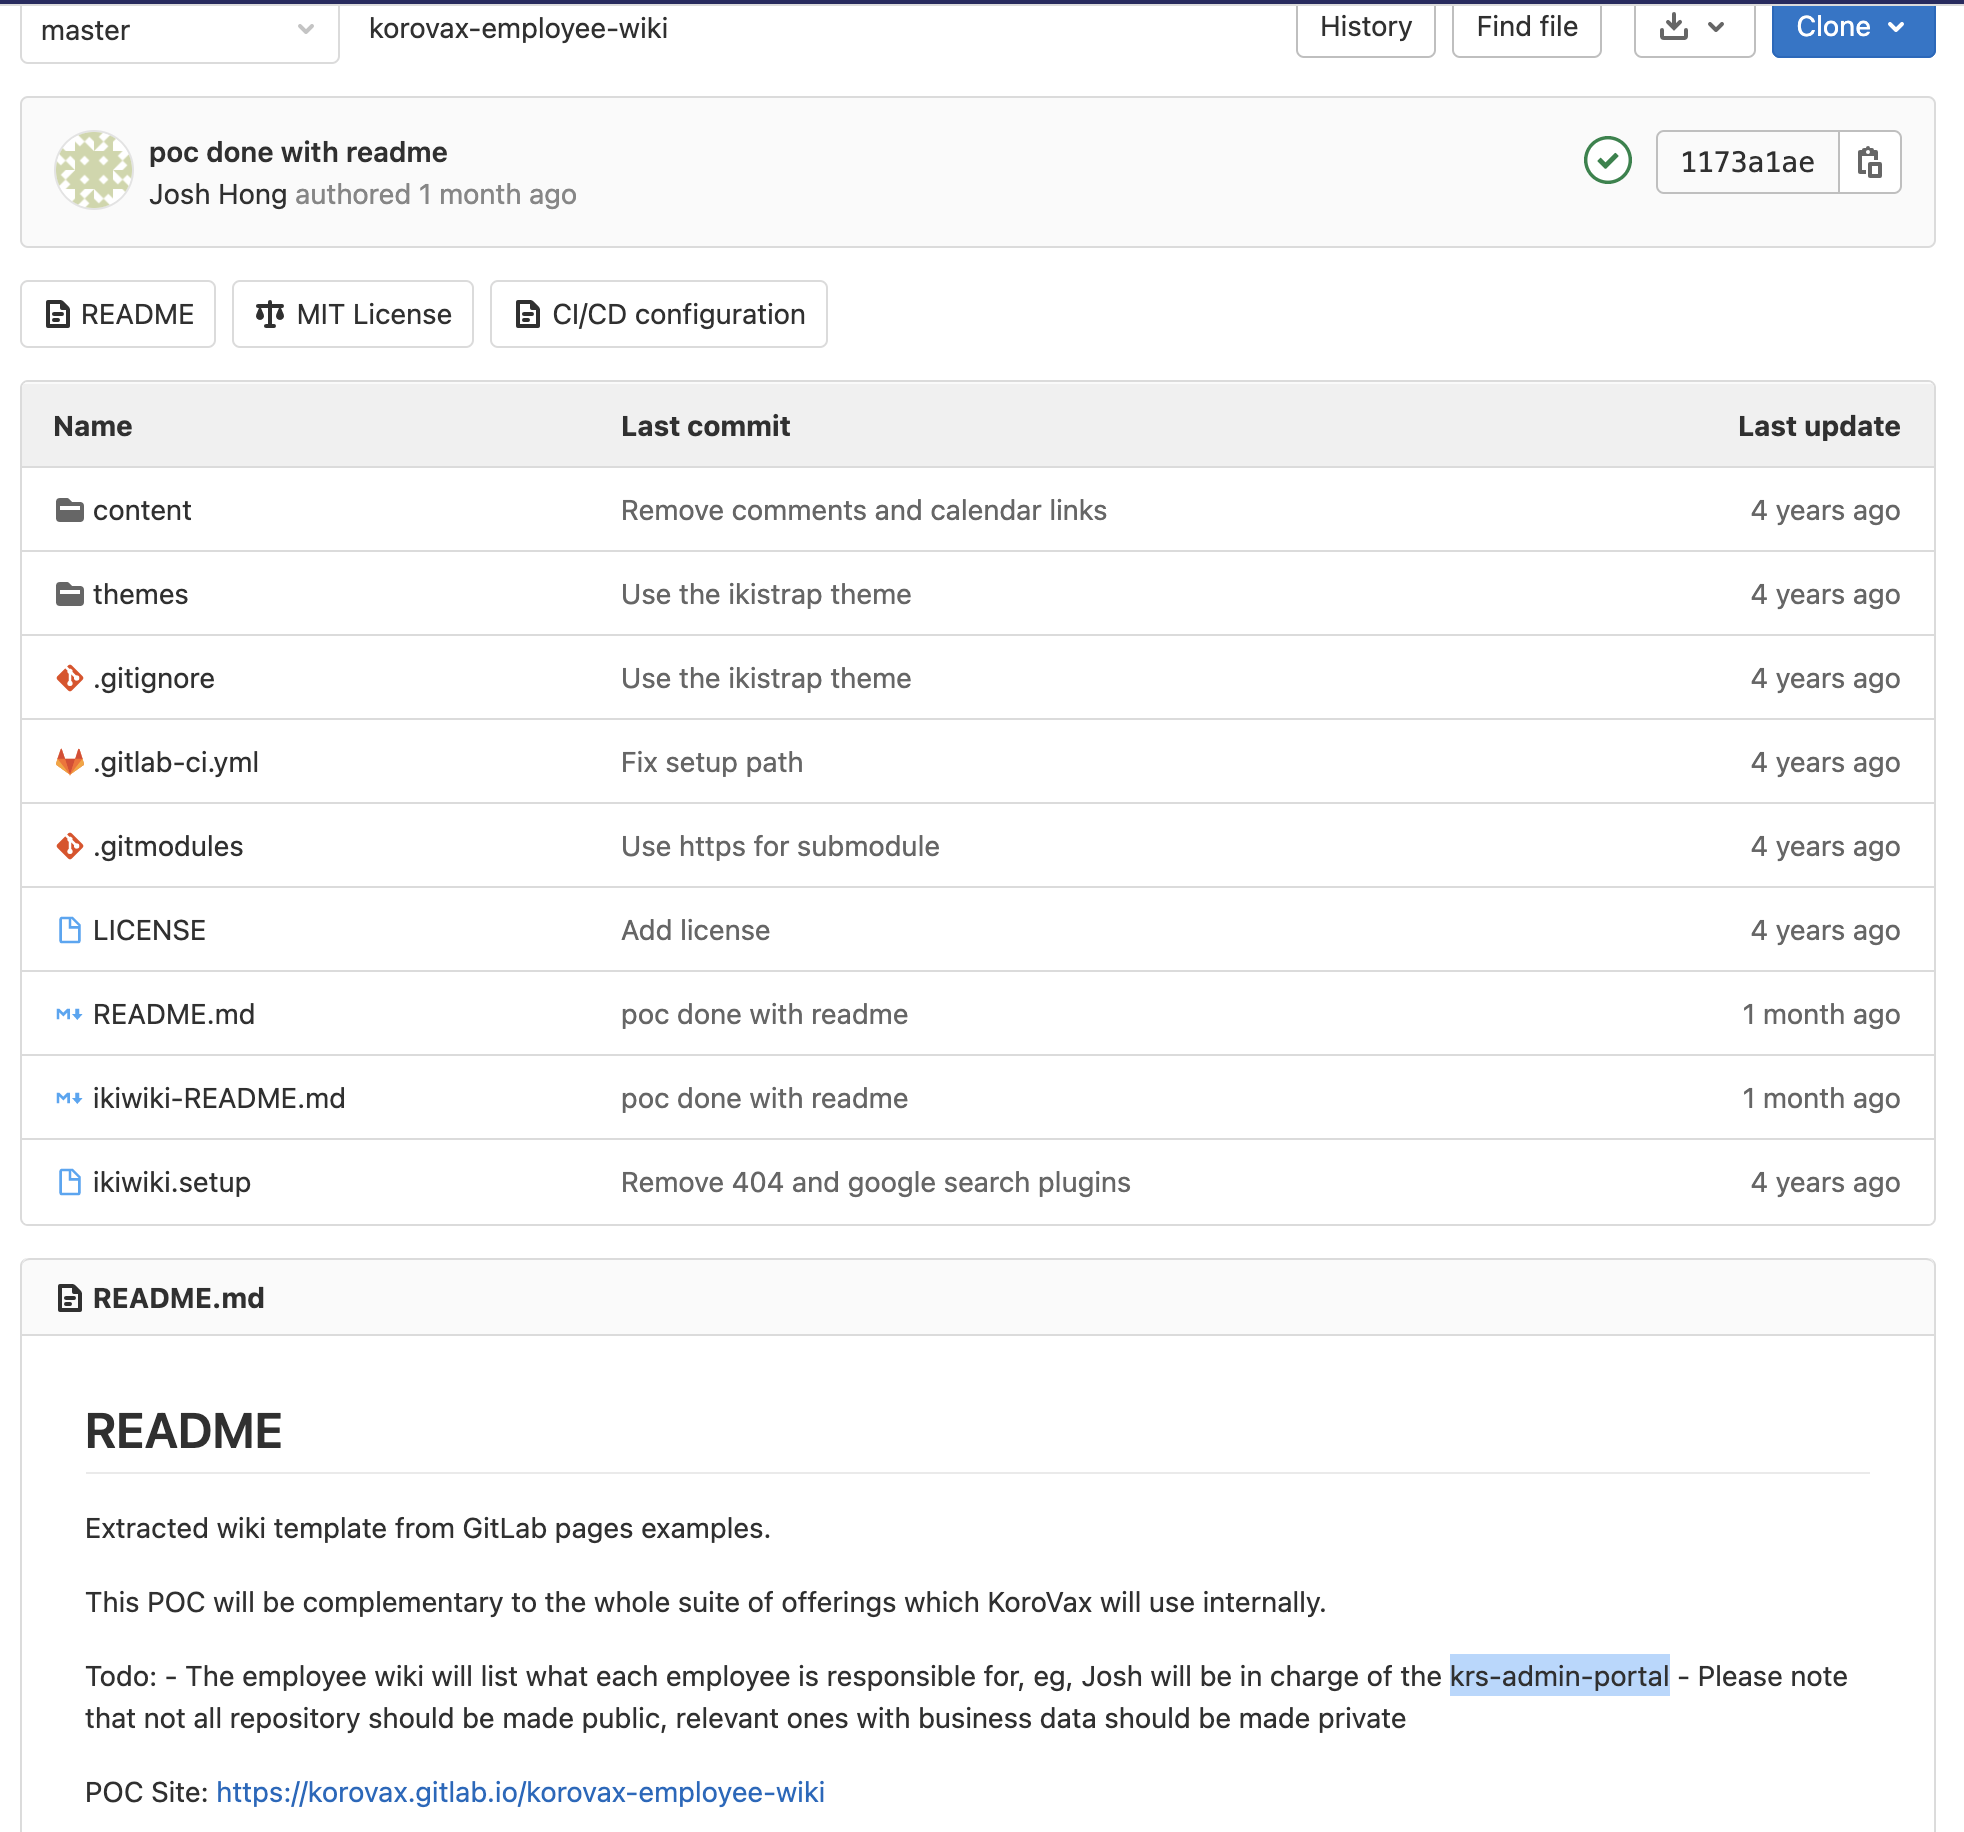
Task: Open ikiwiki-README.md row's poc done with readme commit
Action: 764,1098
